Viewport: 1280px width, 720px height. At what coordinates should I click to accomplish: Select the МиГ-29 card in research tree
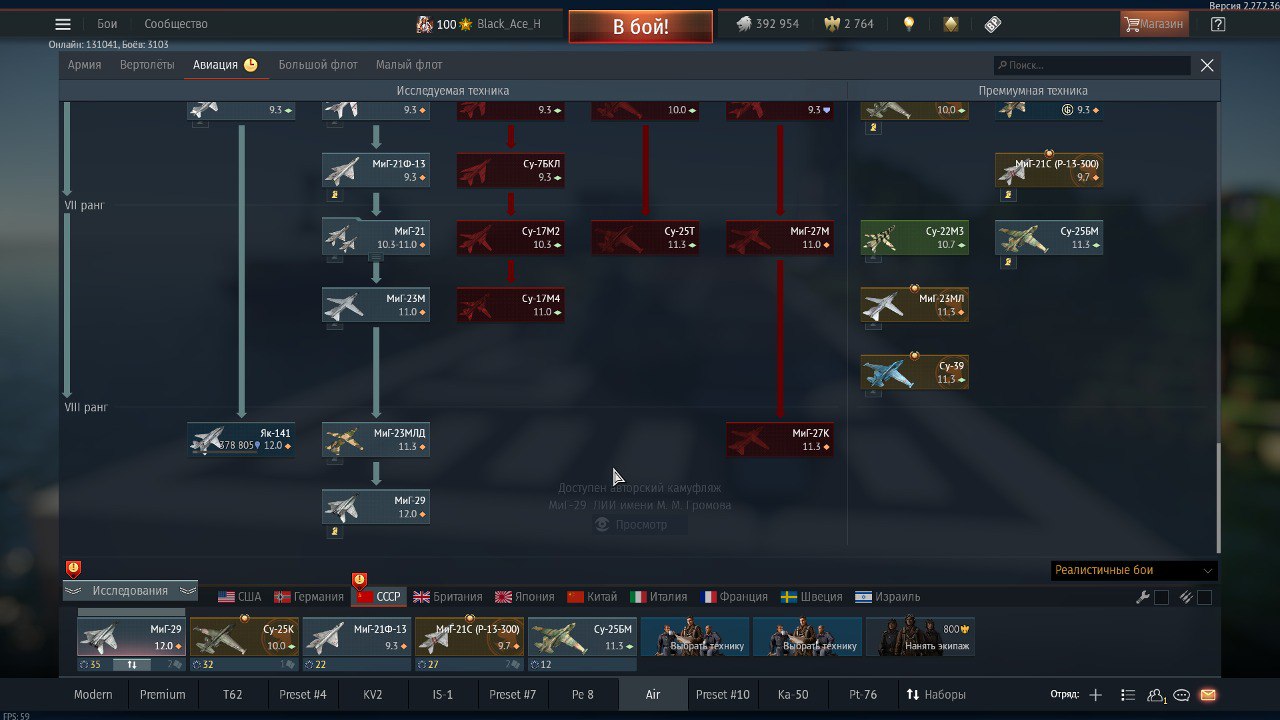[x=376, y=507]
